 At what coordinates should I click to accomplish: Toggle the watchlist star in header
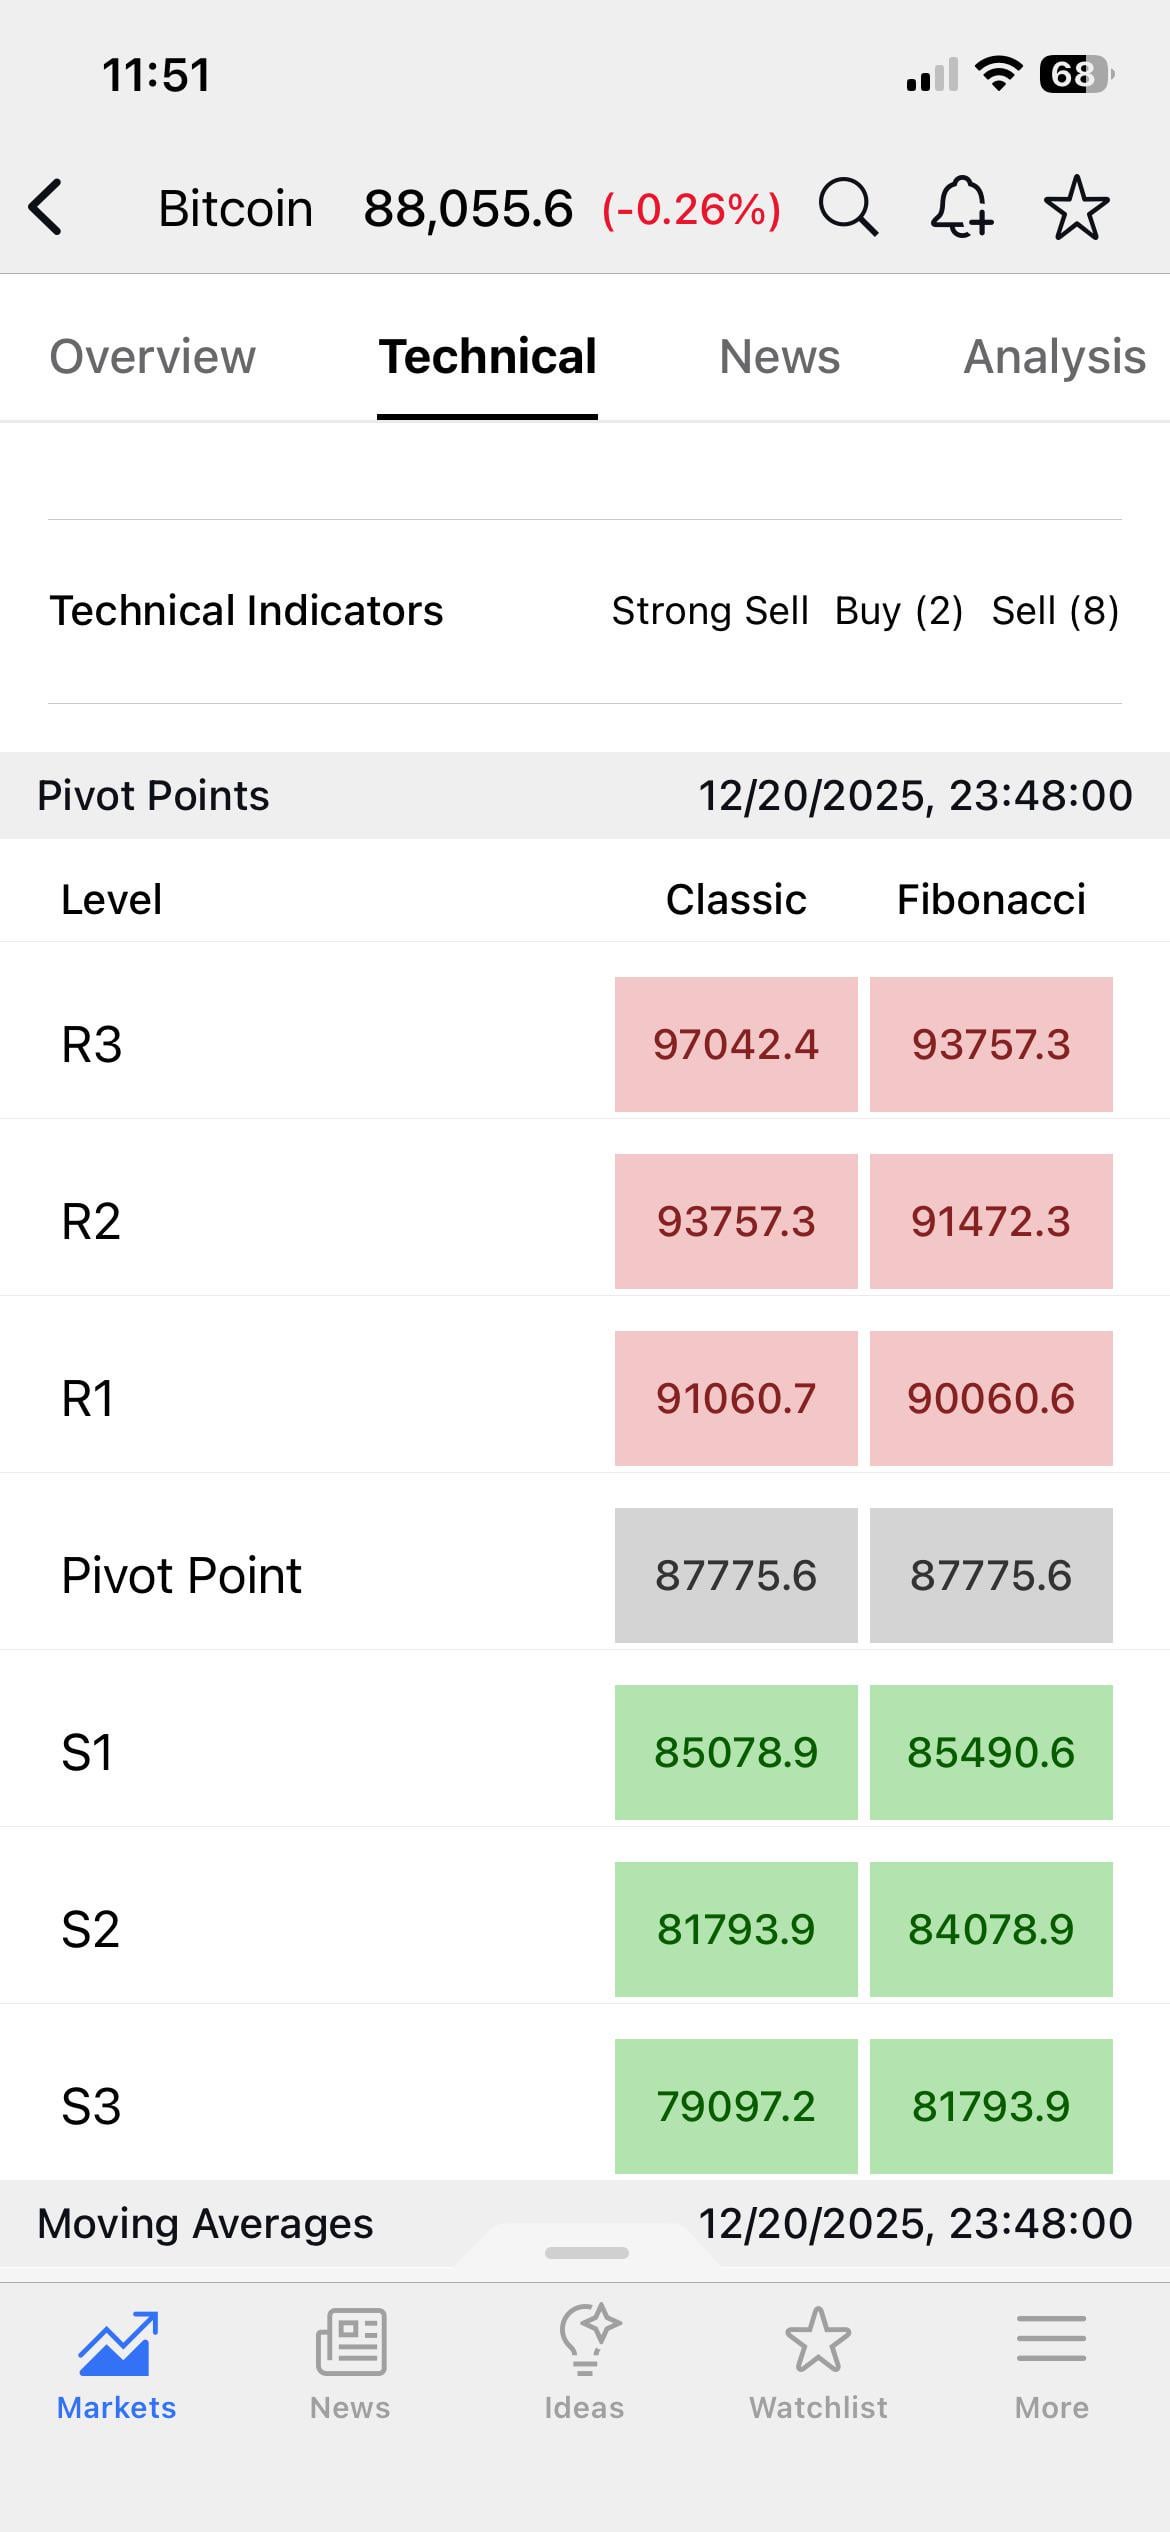[1076, 208]
